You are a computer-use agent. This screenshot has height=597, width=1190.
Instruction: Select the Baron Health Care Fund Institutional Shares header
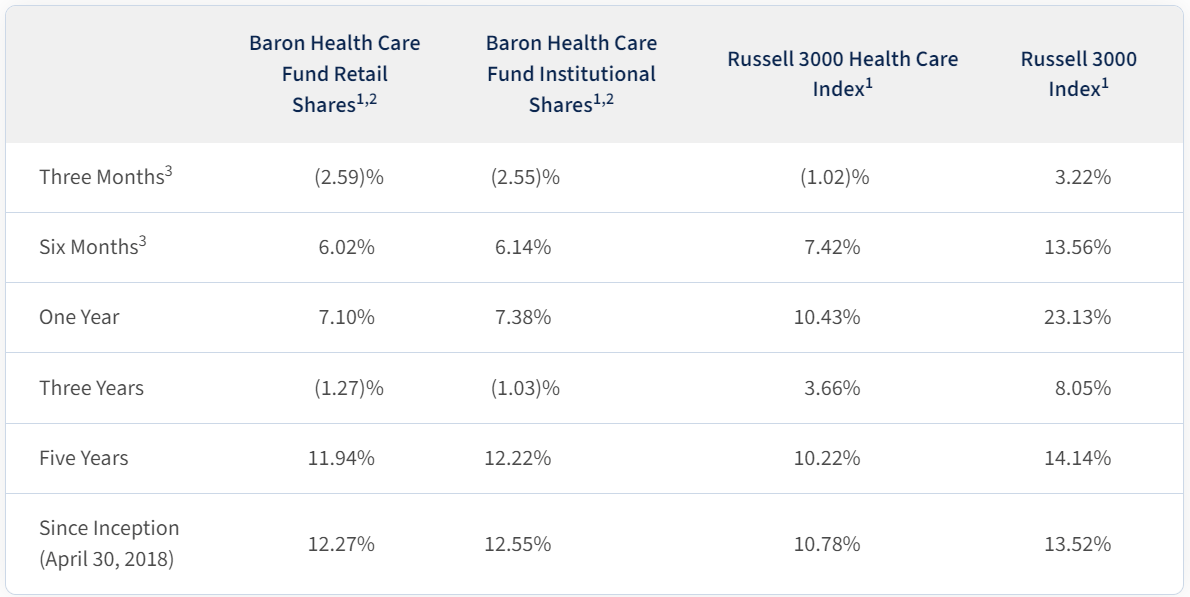(571, 74)
